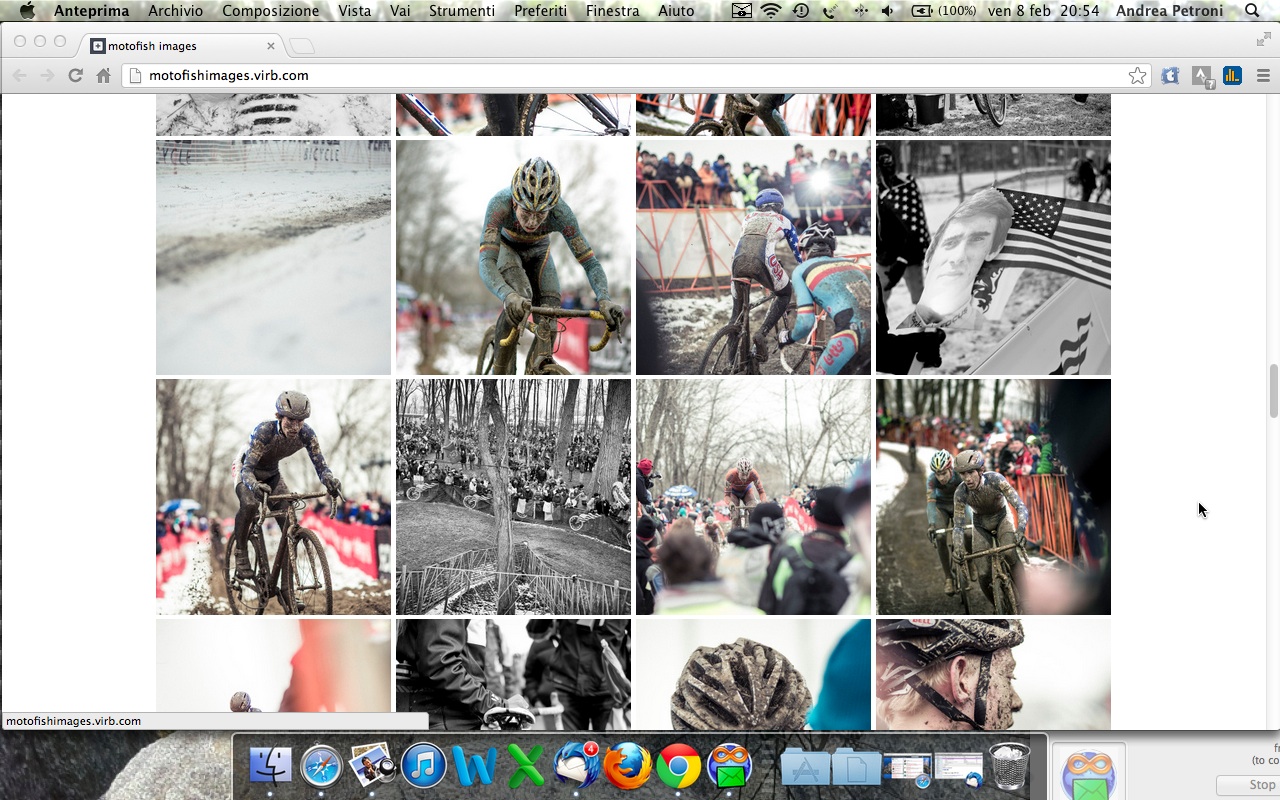This screenshot has height=800, width=1280.
Task: Click the blue bar-chart extension icon
Action: point(1232,76)
